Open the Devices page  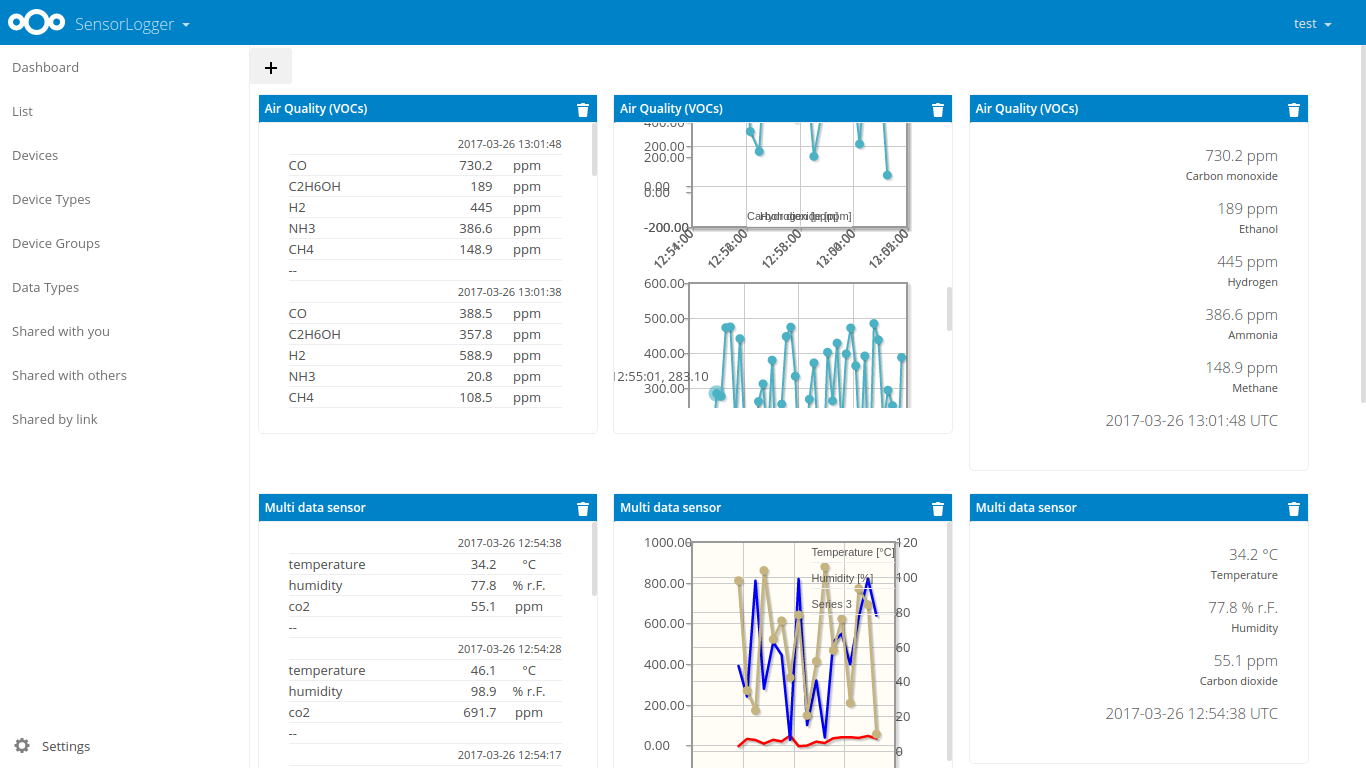tap(35, 155)
